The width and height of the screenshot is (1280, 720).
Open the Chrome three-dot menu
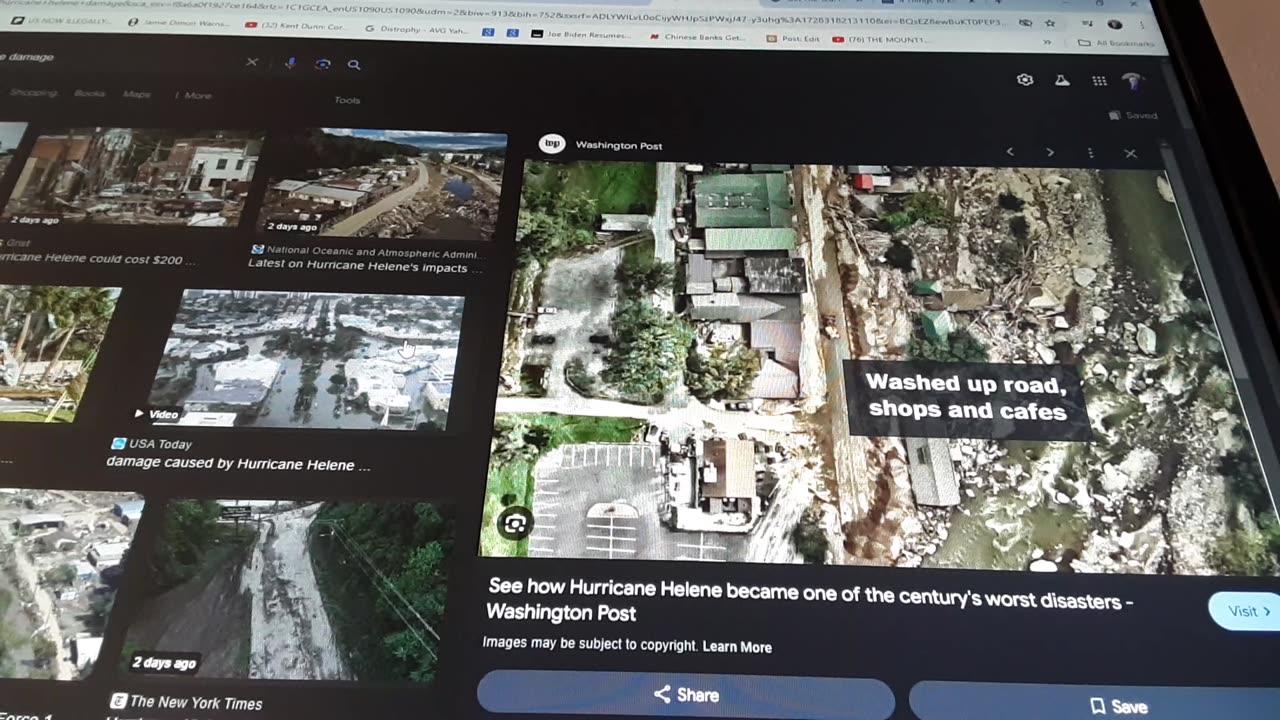click(1142, 25)
